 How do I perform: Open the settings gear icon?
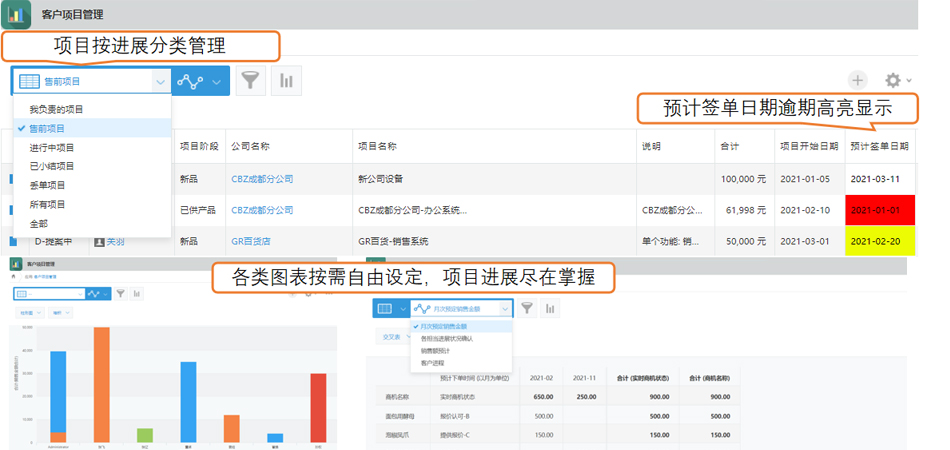tap(892, 80)
